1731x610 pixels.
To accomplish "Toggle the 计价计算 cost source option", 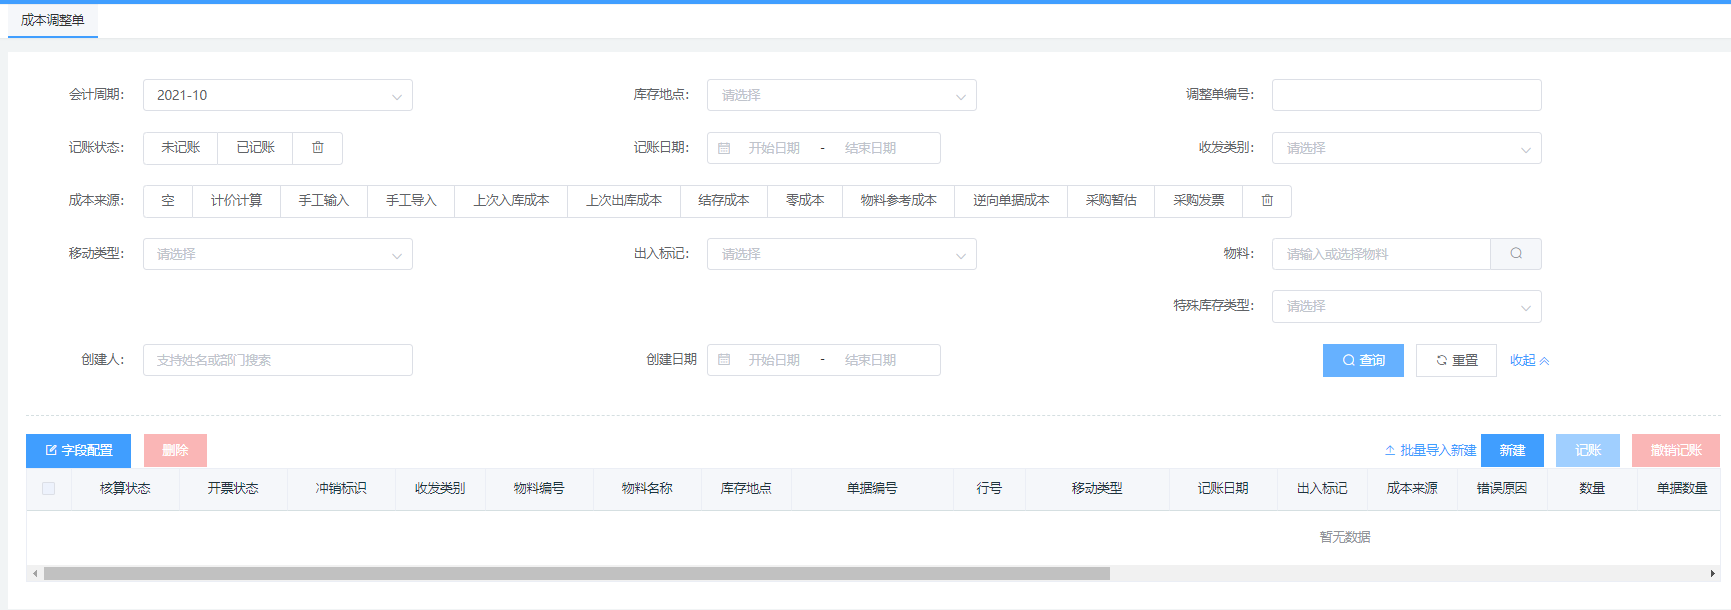I will [x=237, y=201].
